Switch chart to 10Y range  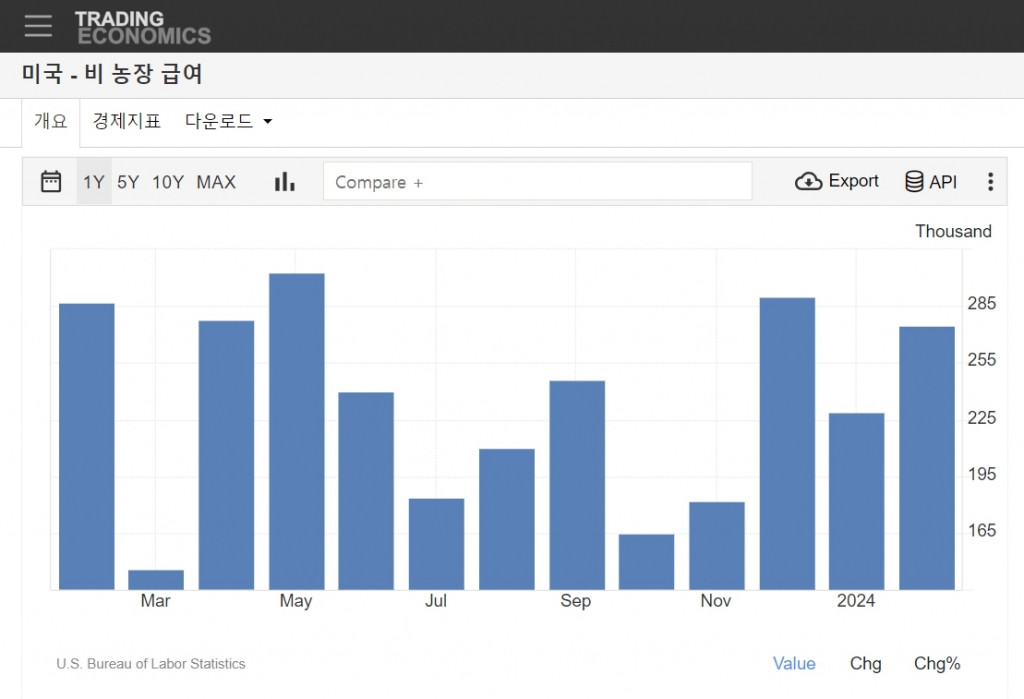(x=168, y=182)
